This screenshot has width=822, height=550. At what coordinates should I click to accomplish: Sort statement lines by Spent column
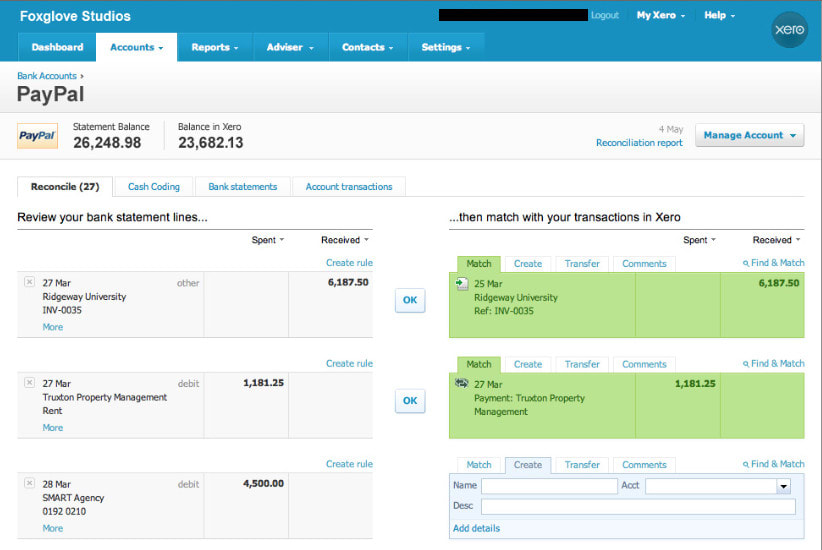pyautogui.click(x=267, y=240)
